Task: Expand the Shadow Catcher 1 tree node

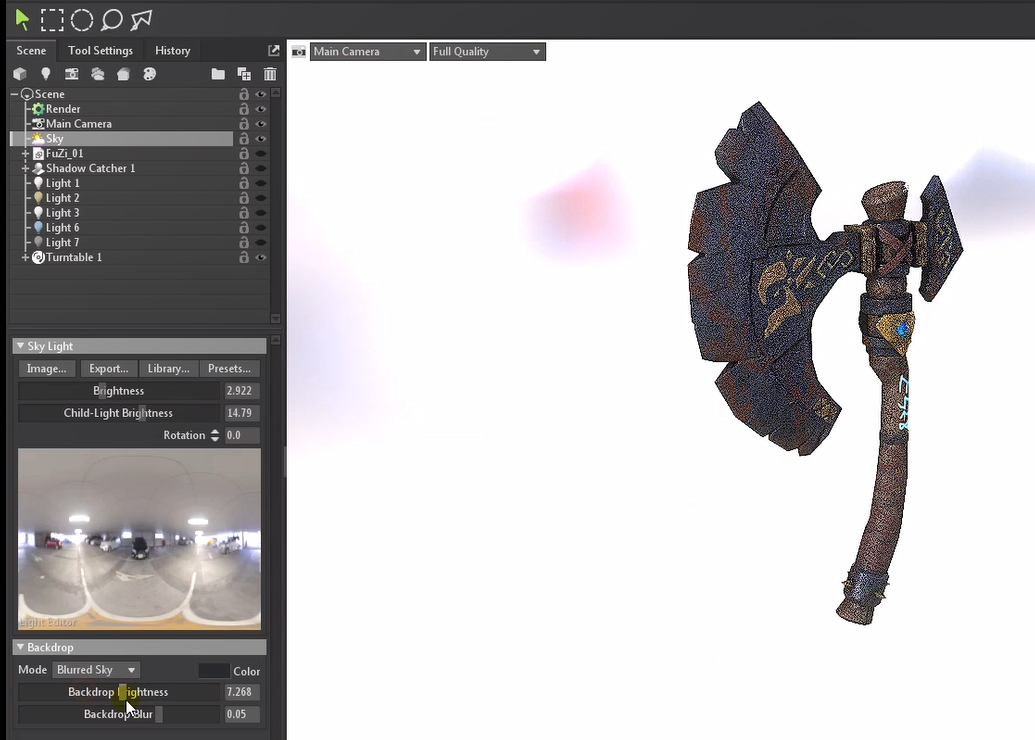Action: click(x=25, y=169)
